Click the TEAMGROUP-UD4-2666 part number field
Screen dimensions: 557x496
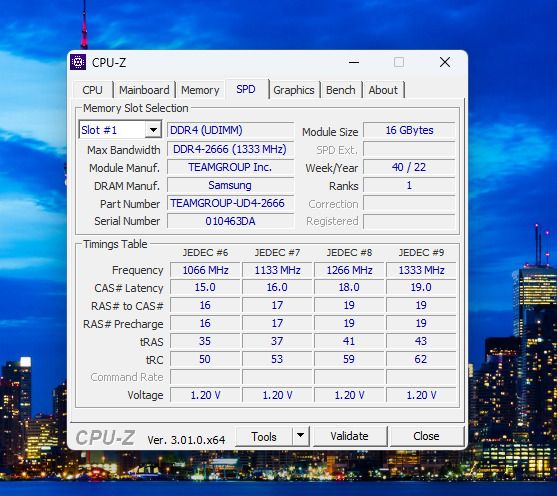tap(231, 203)
